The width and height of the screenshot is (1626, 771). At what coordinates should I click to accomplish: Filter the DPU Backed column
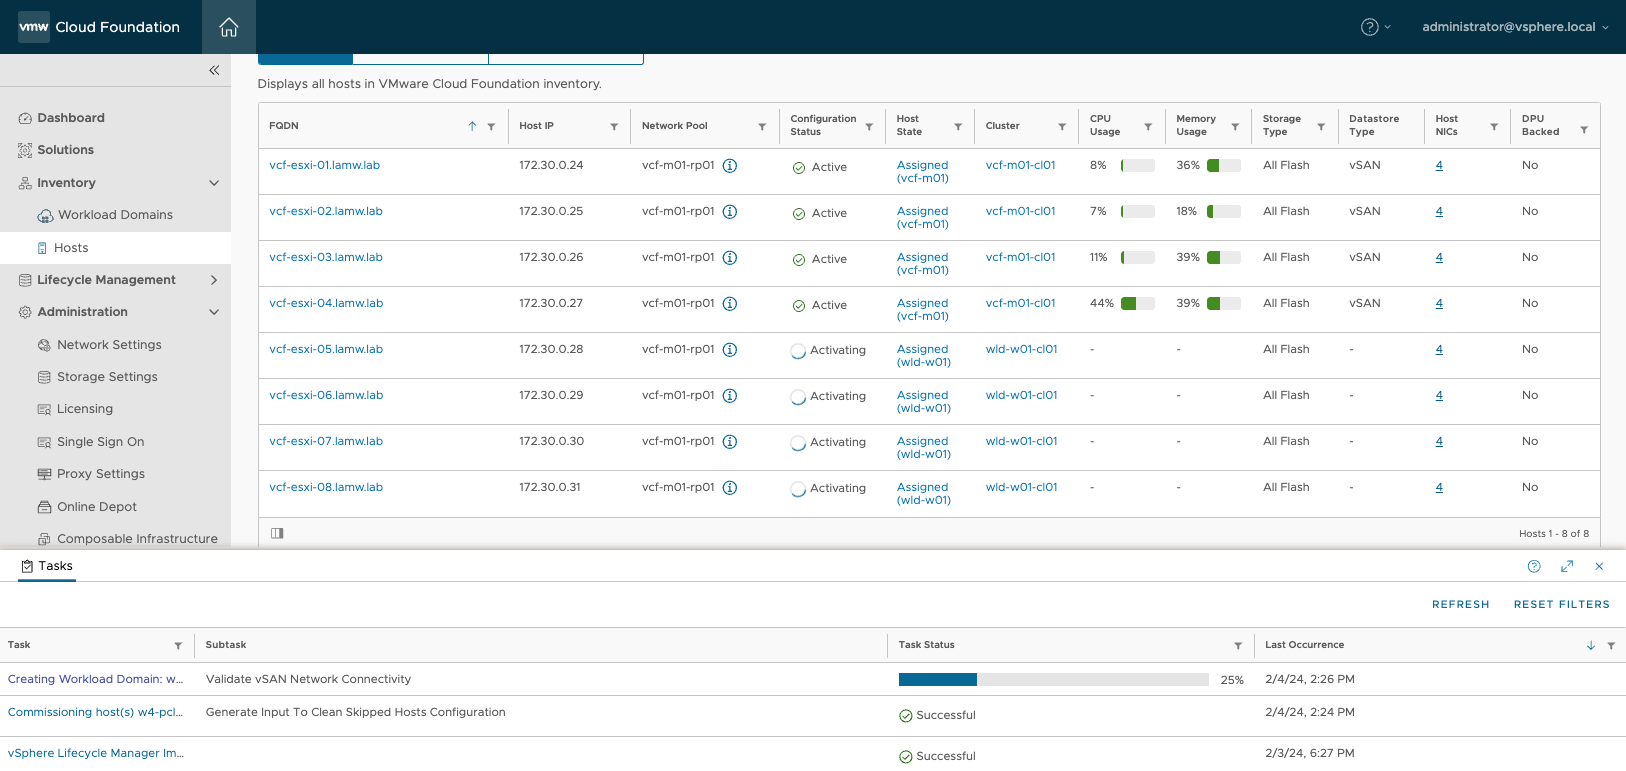coord(1584,130)
